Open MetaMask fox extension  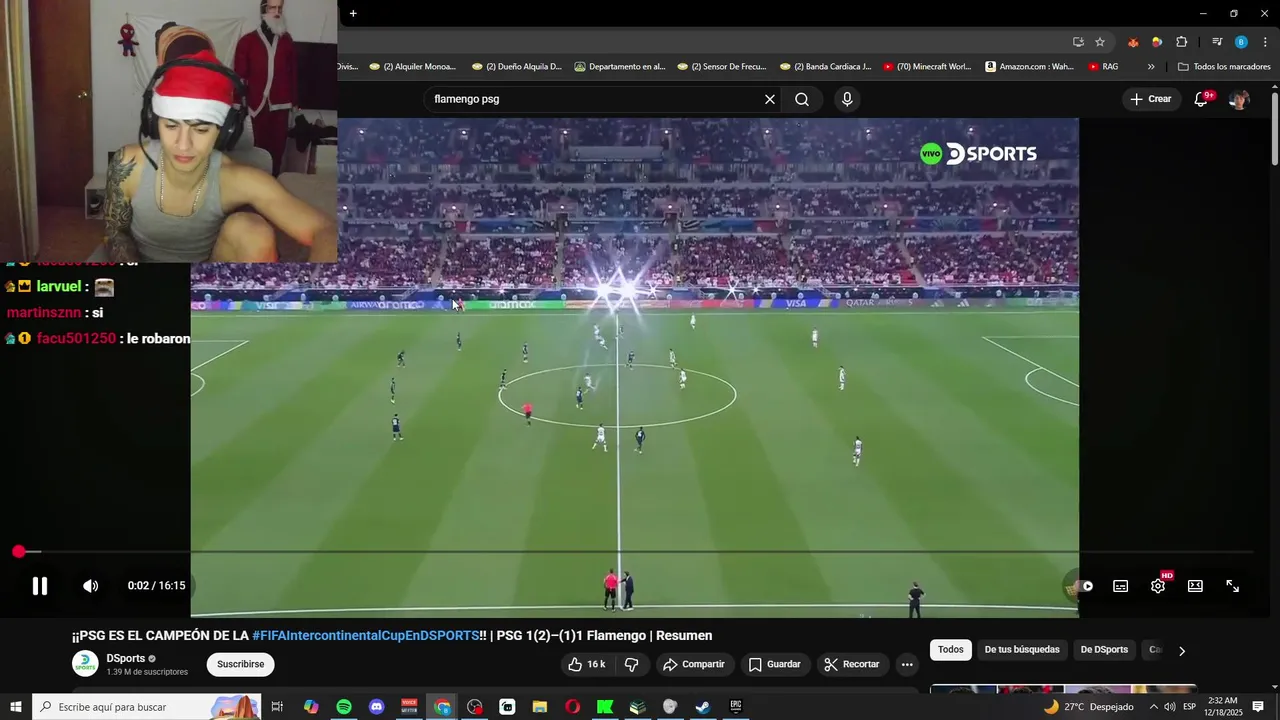1133,42
